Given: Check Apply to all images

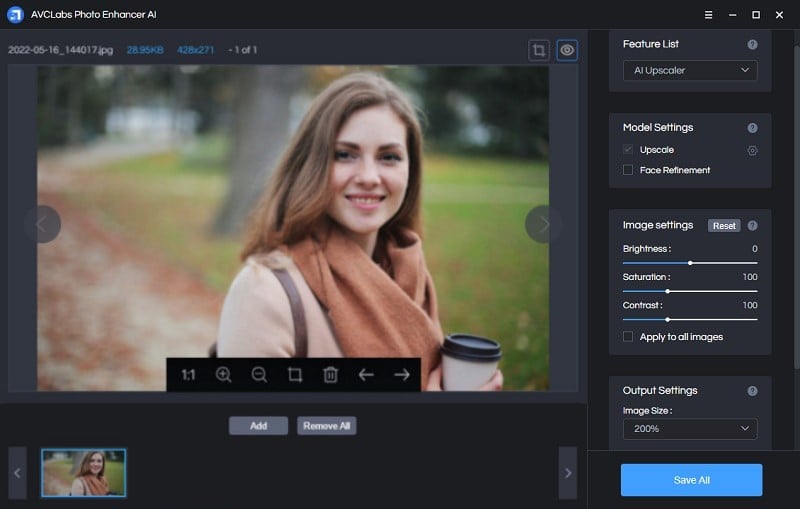Looking at the screenshot, I should point(628,337).
